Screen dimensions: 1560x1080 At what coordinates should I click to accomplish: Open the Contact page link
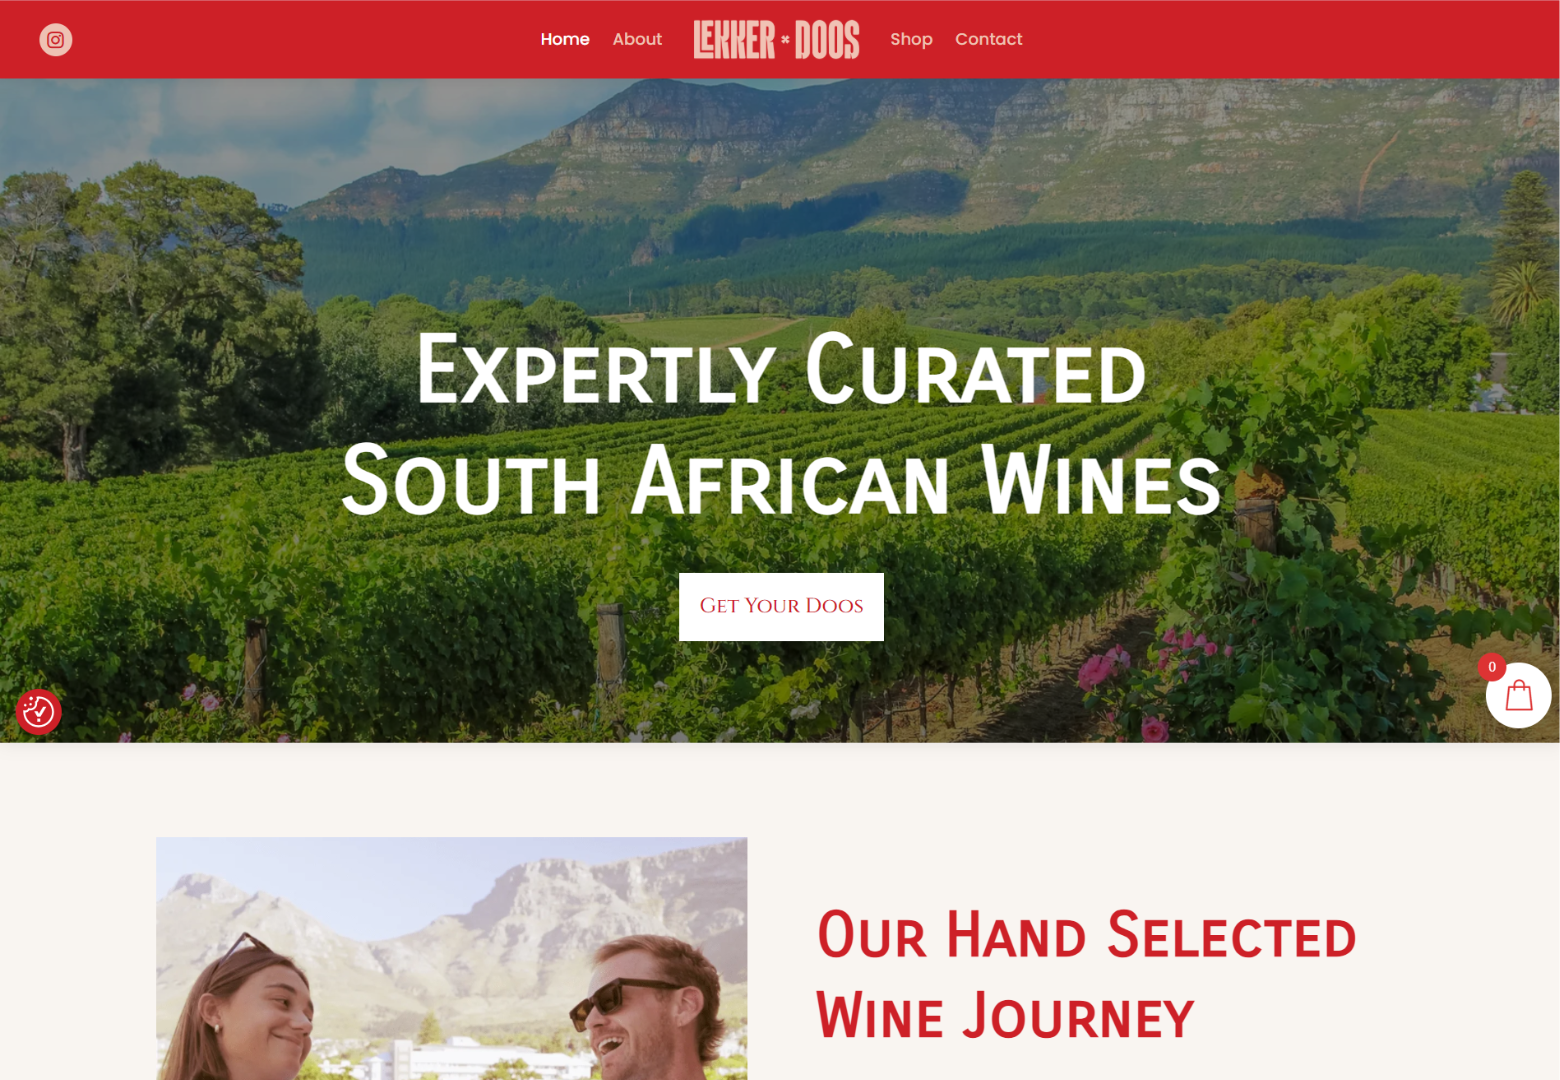coord(989,39)
